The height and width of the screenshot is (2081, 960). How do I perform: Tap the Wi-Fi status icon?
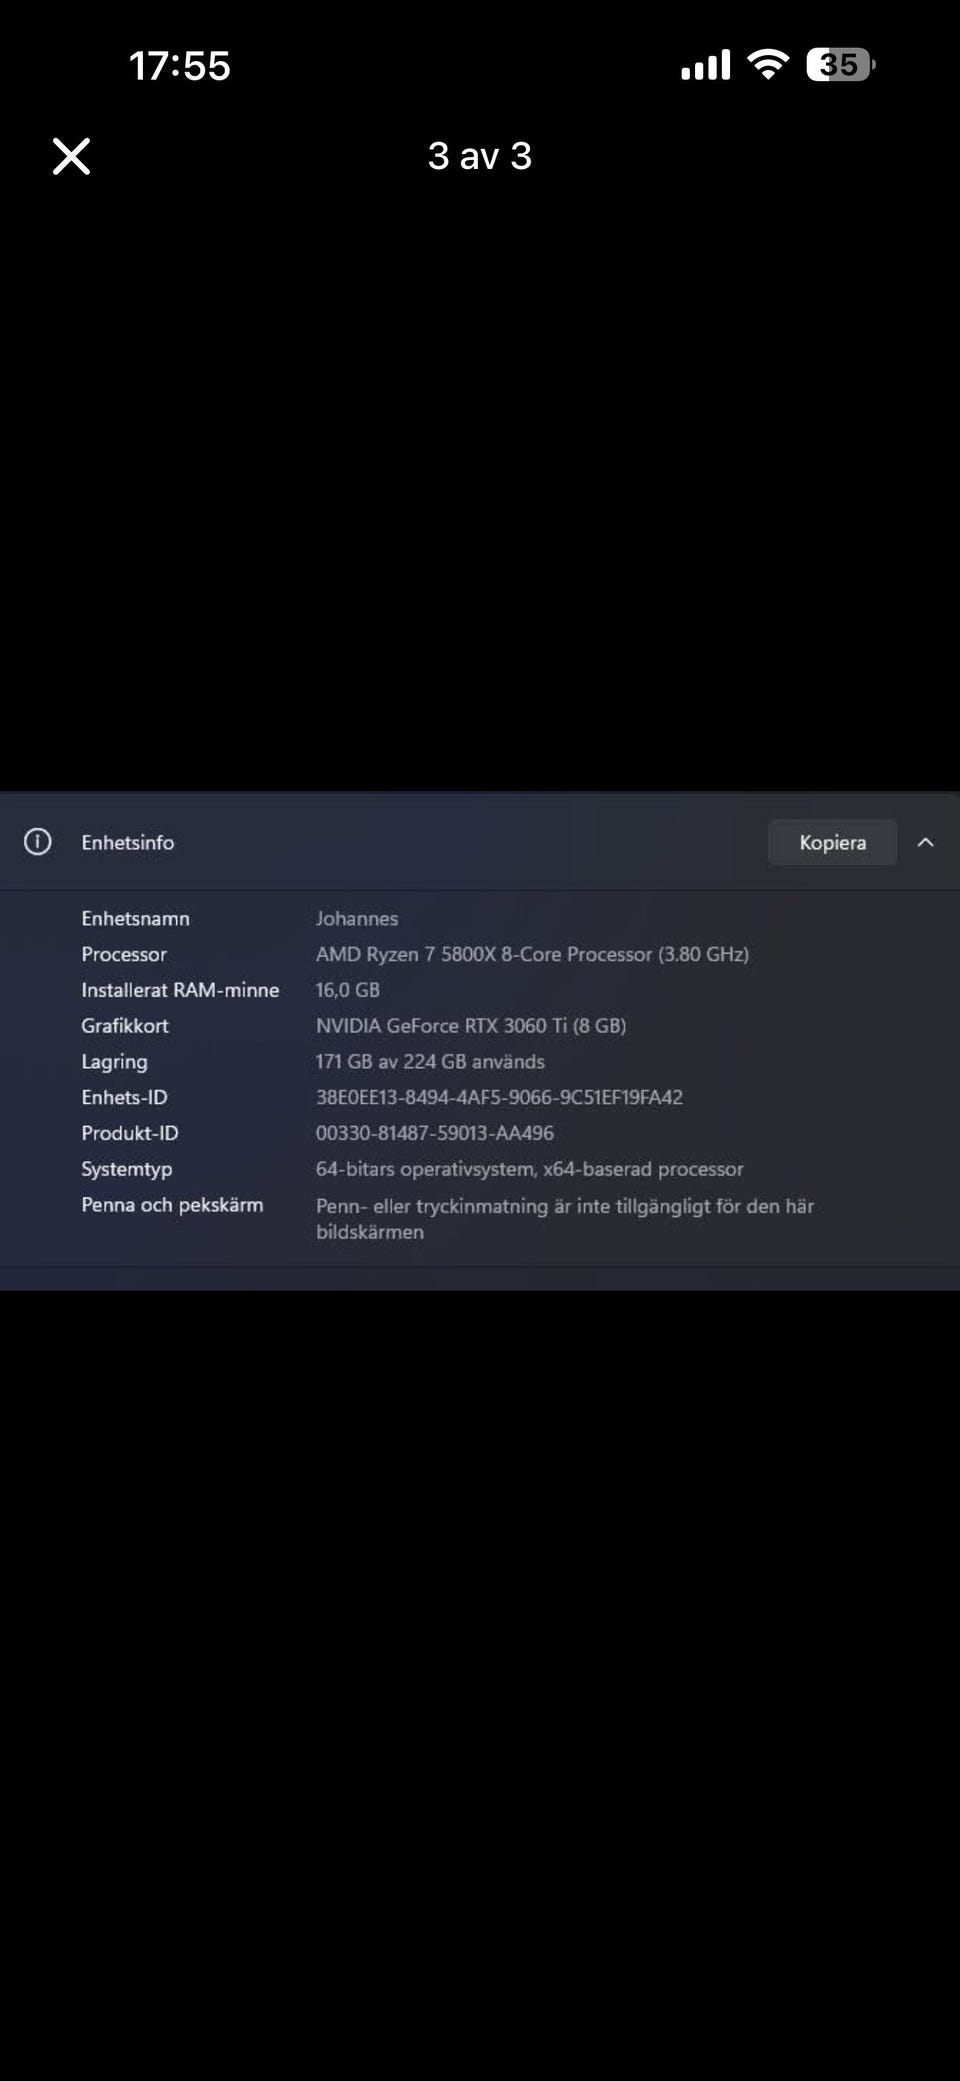click(x=768, y=65)
